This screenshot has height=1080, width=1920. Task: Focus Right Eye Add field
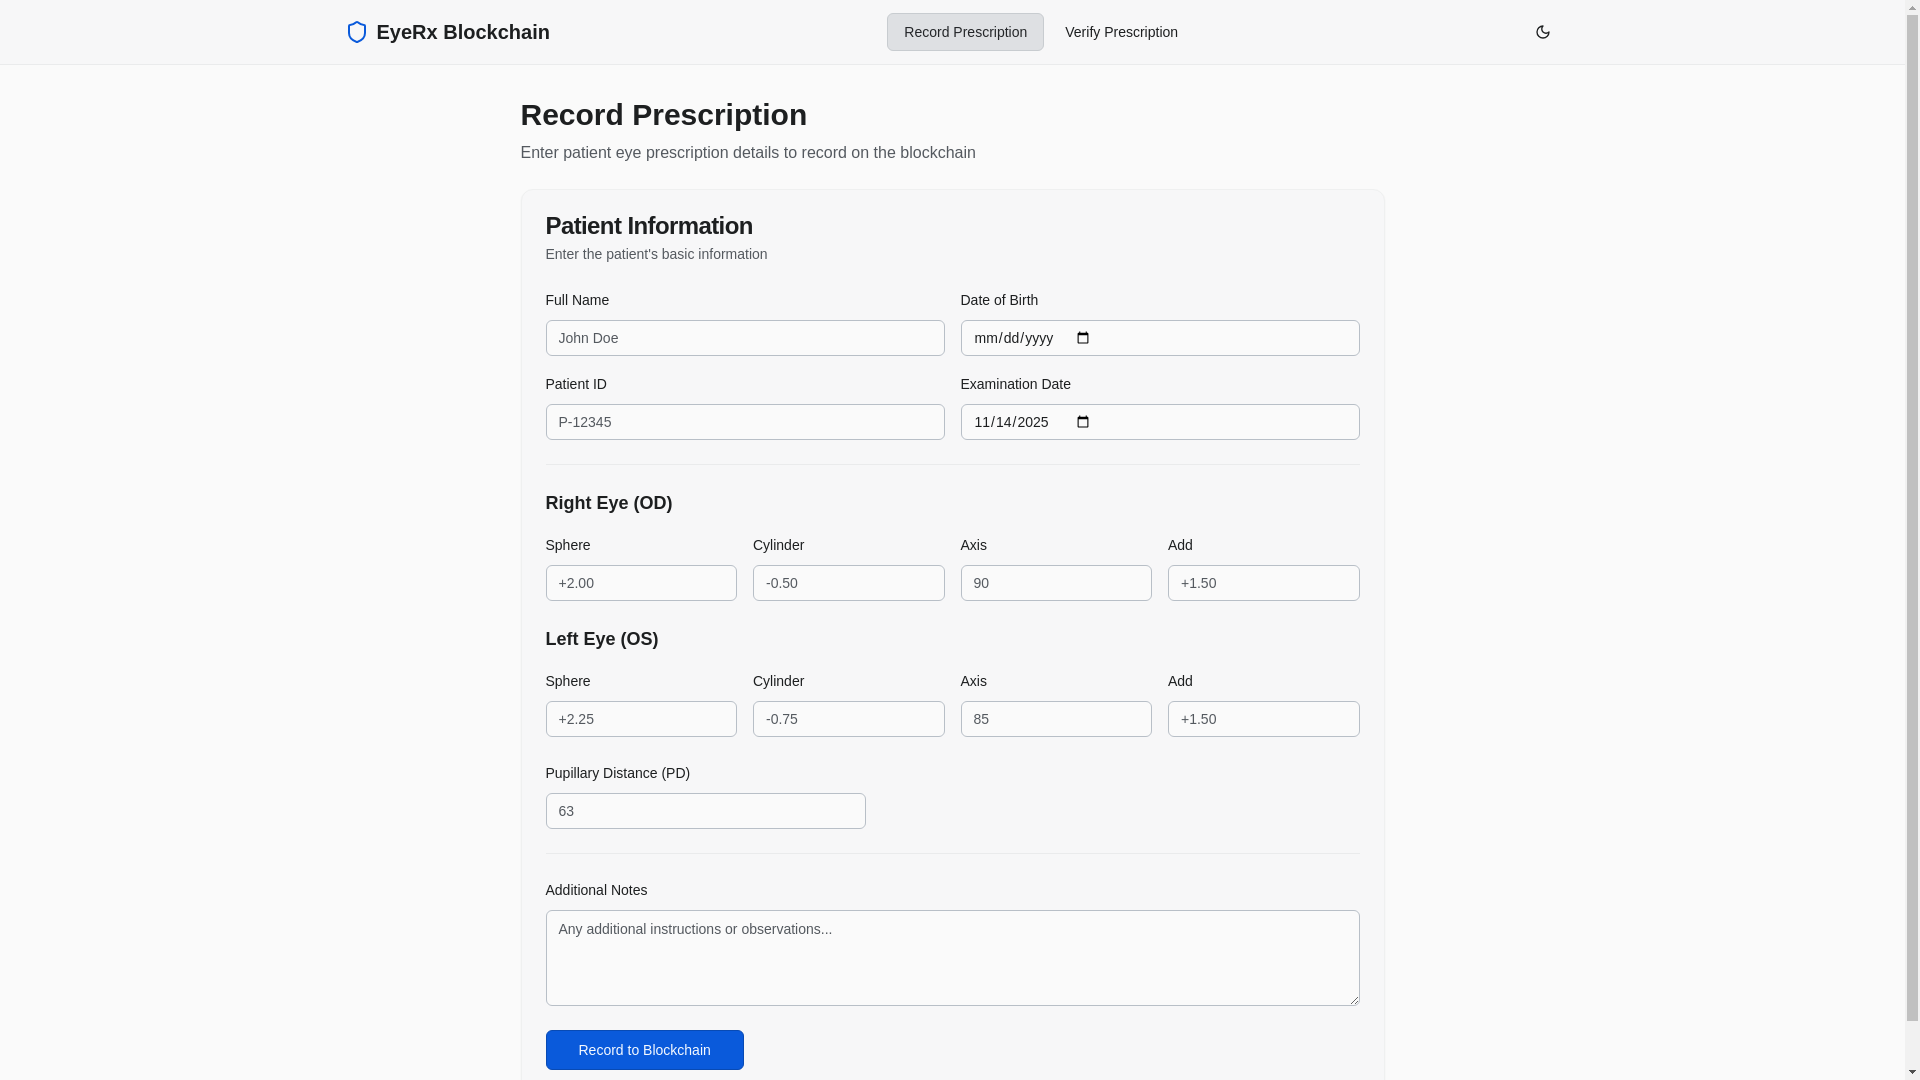pos(1264,583)
